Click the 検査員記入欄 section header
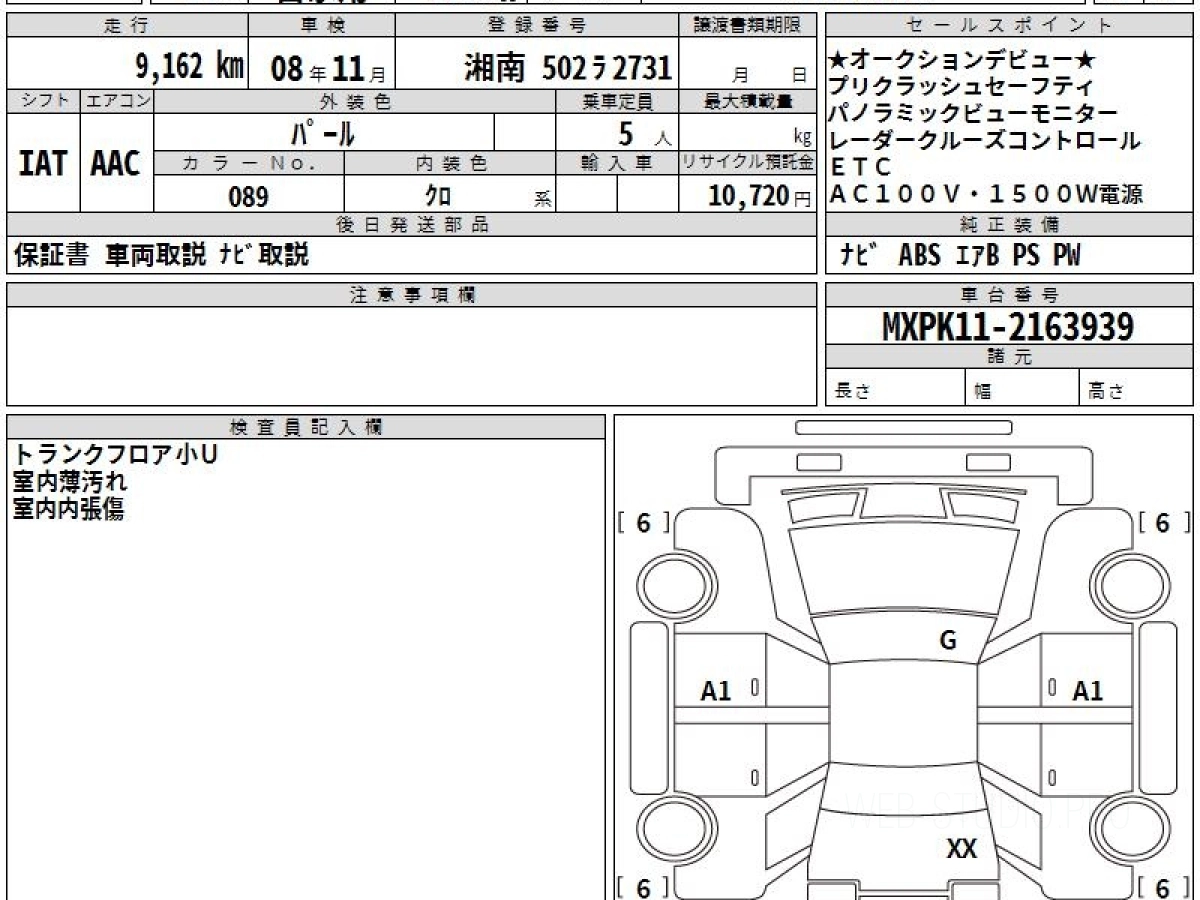Viewport: 1200px width, 900px height. [x=305, y=427]
